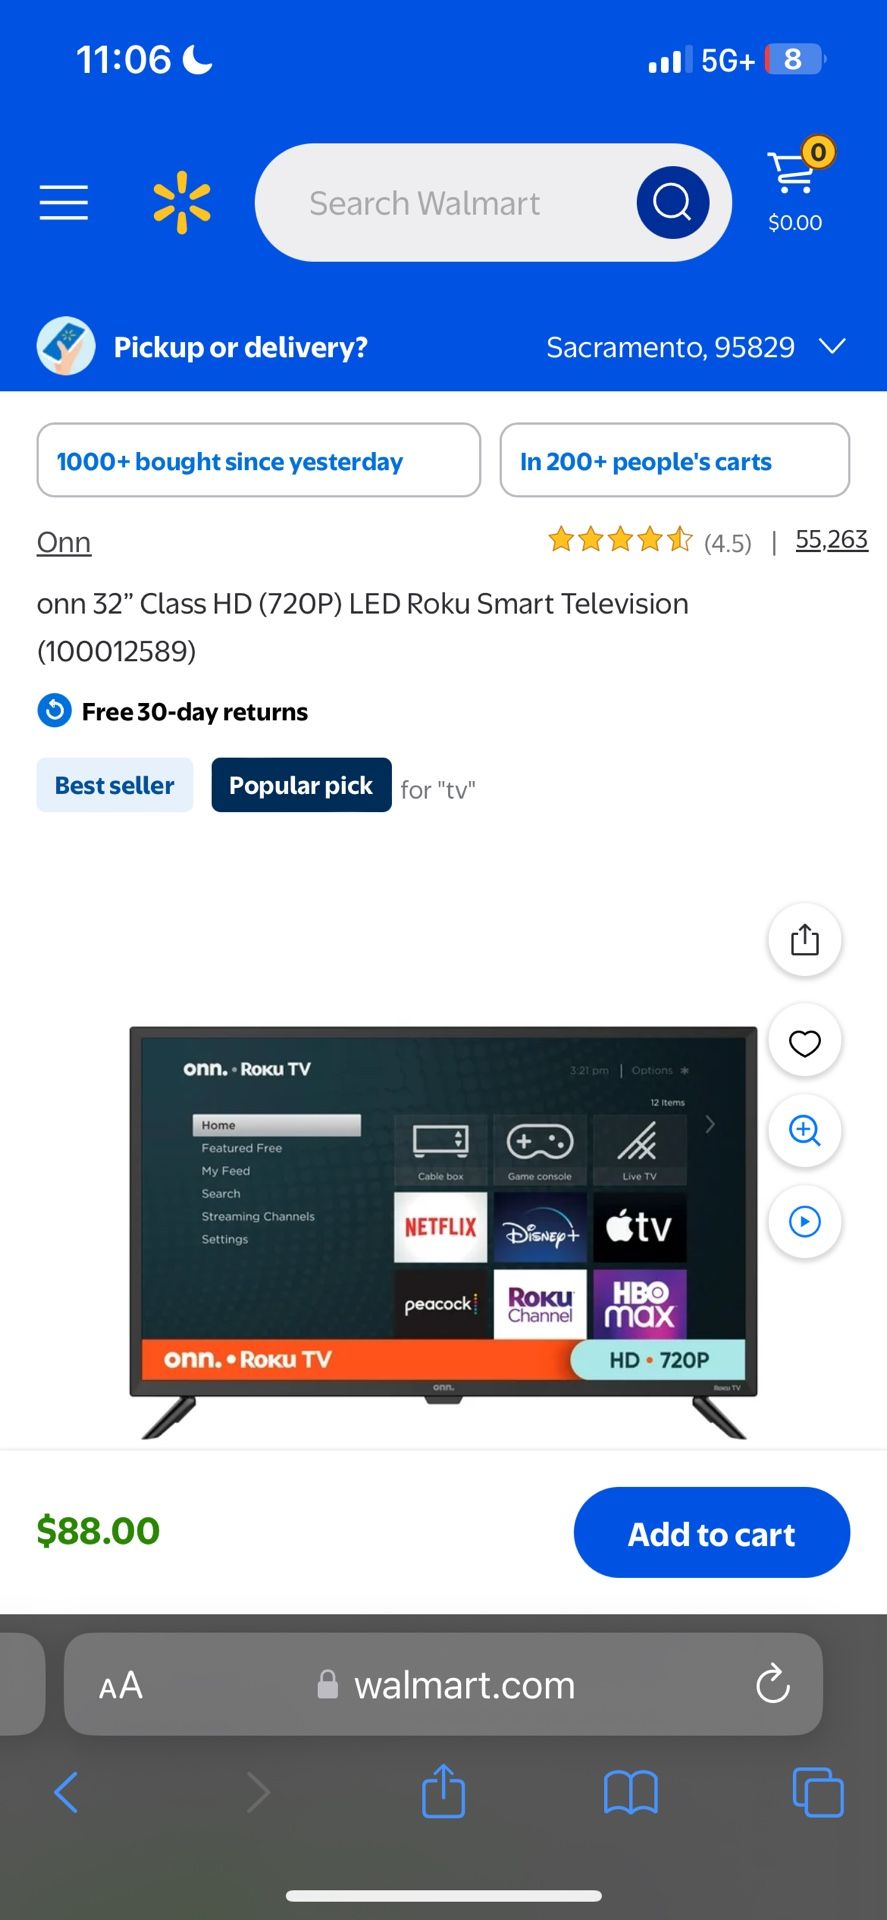Viewport: 887px width, 1920px height.
Task: Zoom into the product image
Action: pos(804,1130)
